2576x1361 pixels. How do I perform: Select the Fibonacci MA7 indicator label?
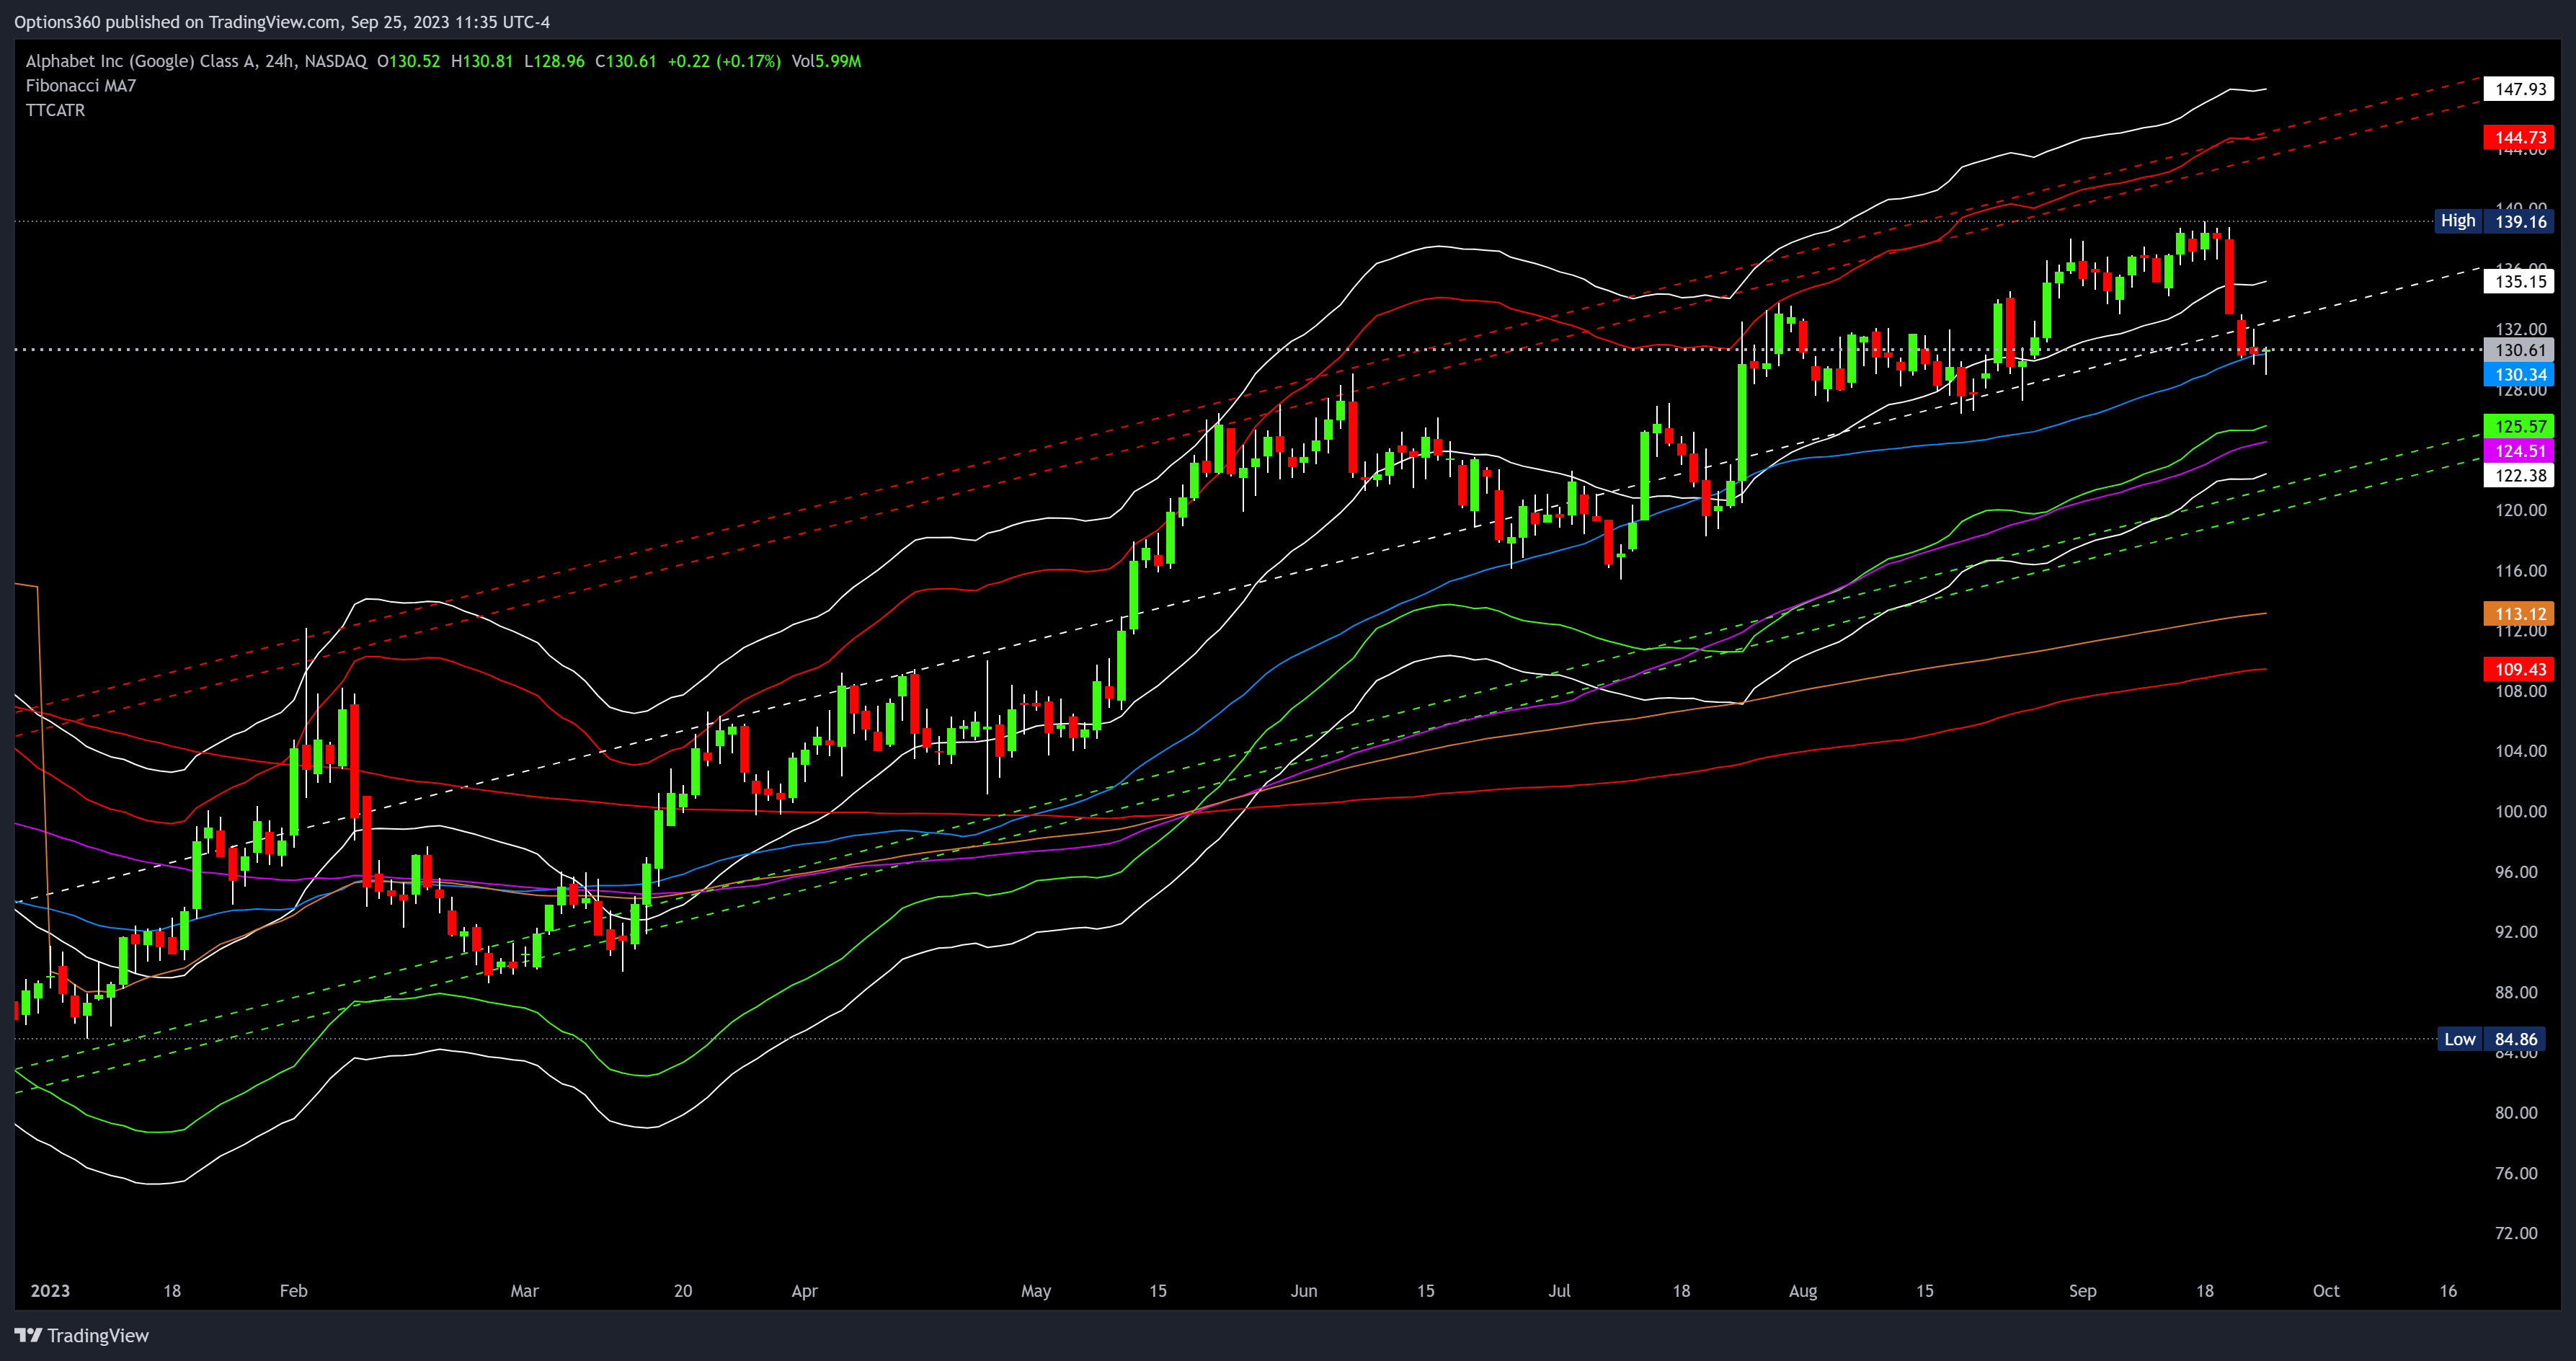click(81, 86)
